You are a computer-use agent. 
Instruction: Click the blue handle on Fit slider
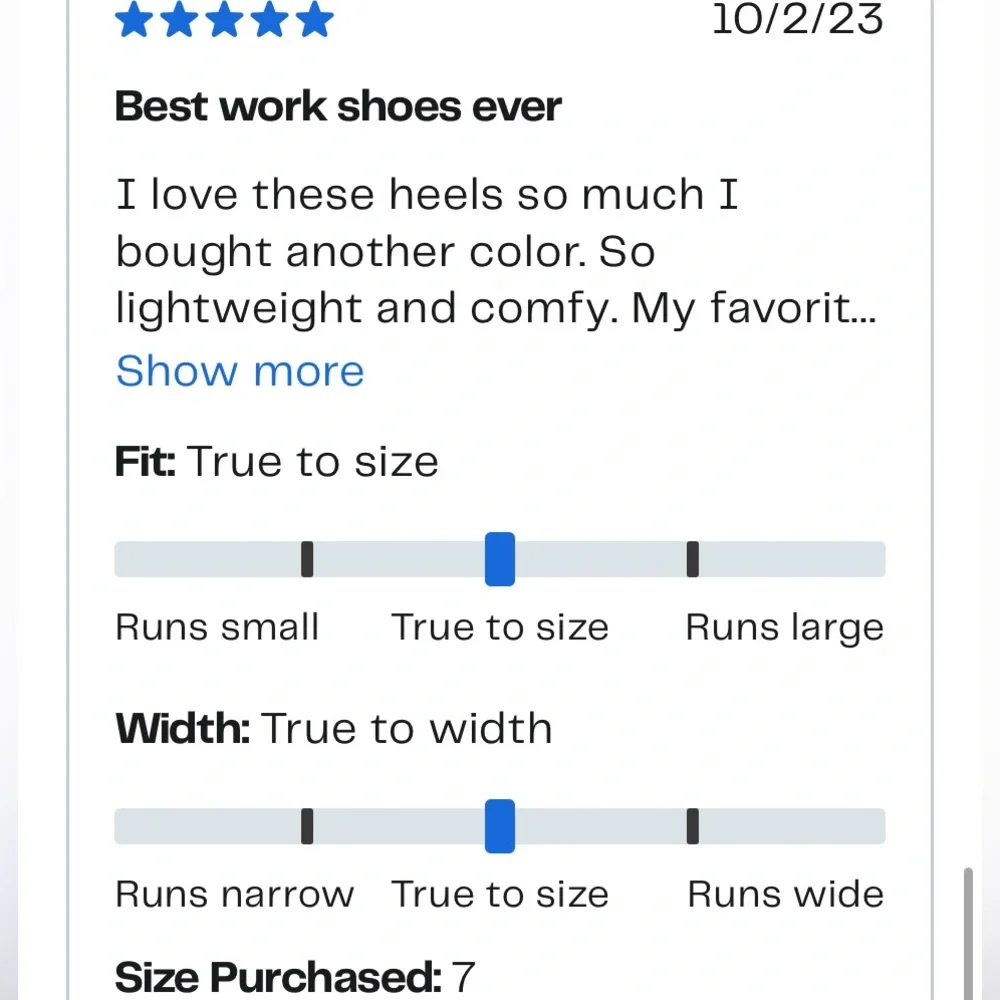[x=500, y=559]
